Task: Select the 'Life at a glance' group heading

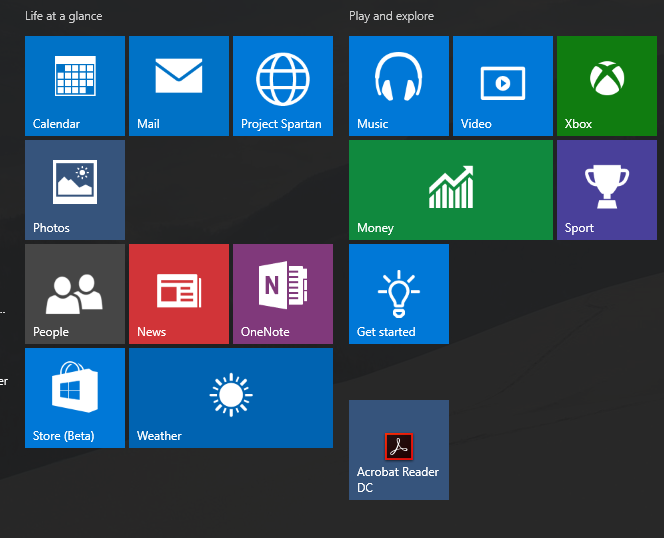Action: click(x=64, y=16)
